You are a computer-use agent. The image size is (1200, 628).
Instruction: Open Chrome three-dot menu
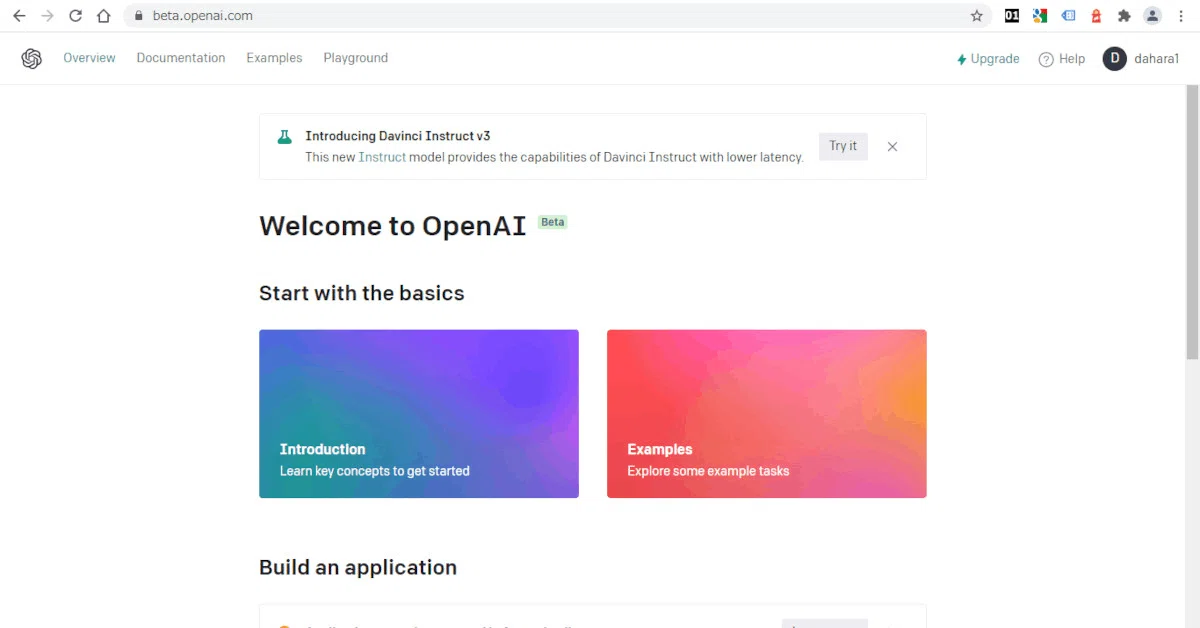point(1181,16)
